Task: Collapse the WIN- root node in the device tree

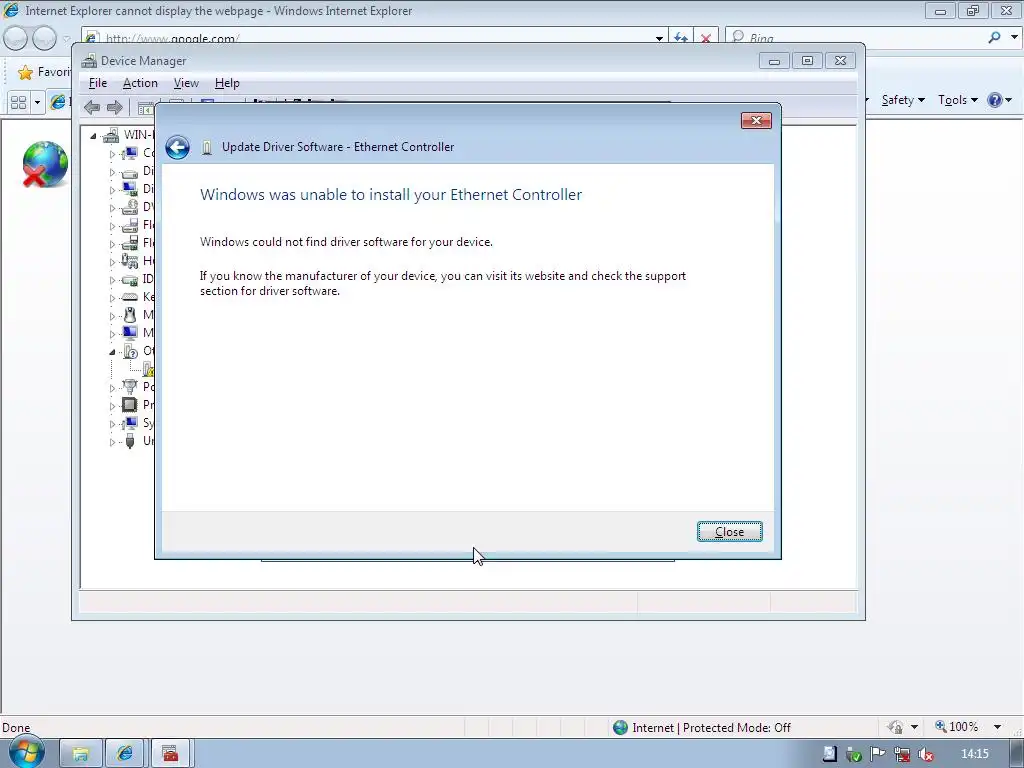Action: click(x=93, y=136)
